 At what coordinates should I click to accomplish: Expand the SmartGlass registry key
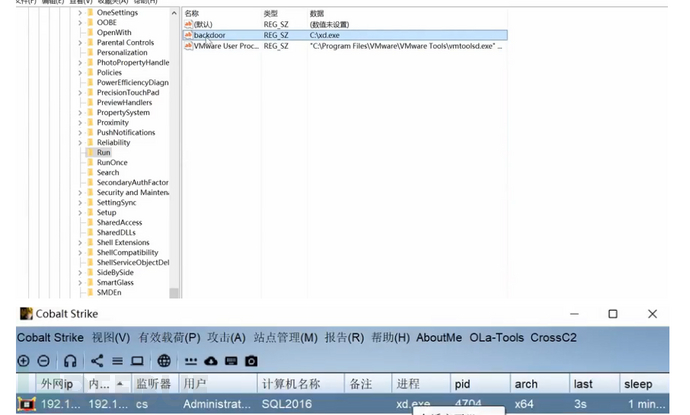pos(80,283)
